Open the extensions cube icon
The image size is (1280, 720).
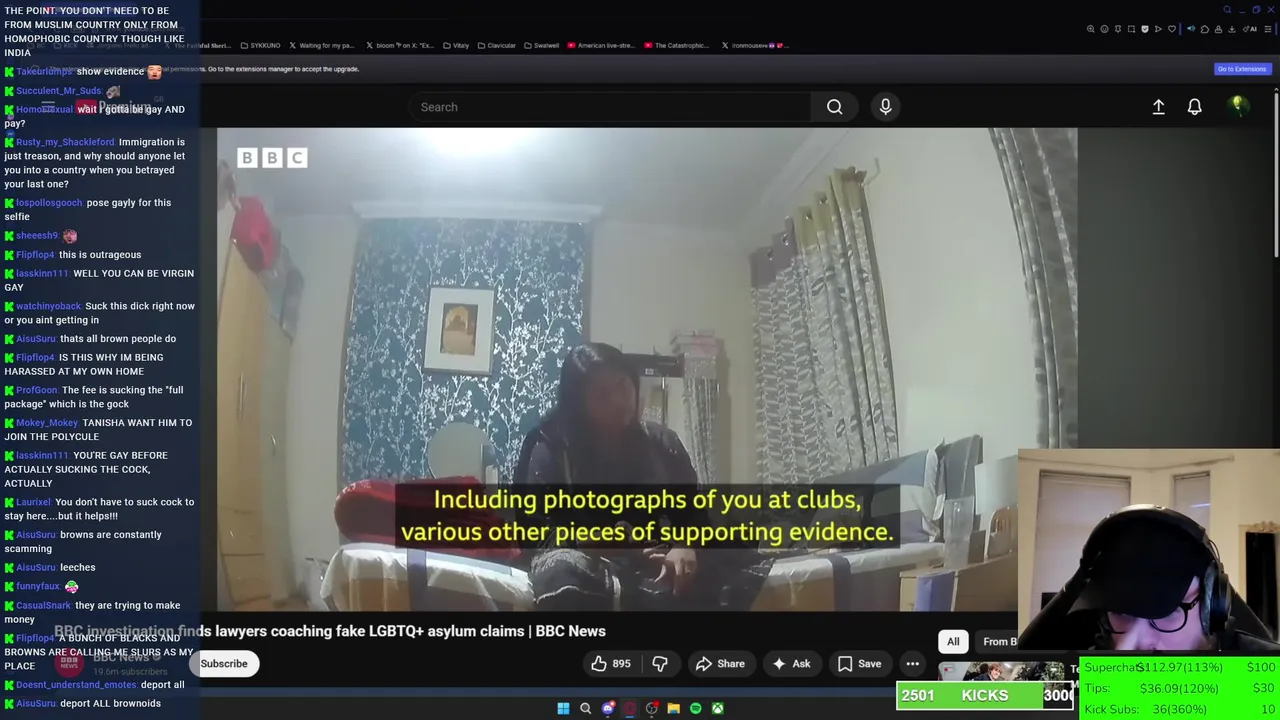pos(1205,29)
